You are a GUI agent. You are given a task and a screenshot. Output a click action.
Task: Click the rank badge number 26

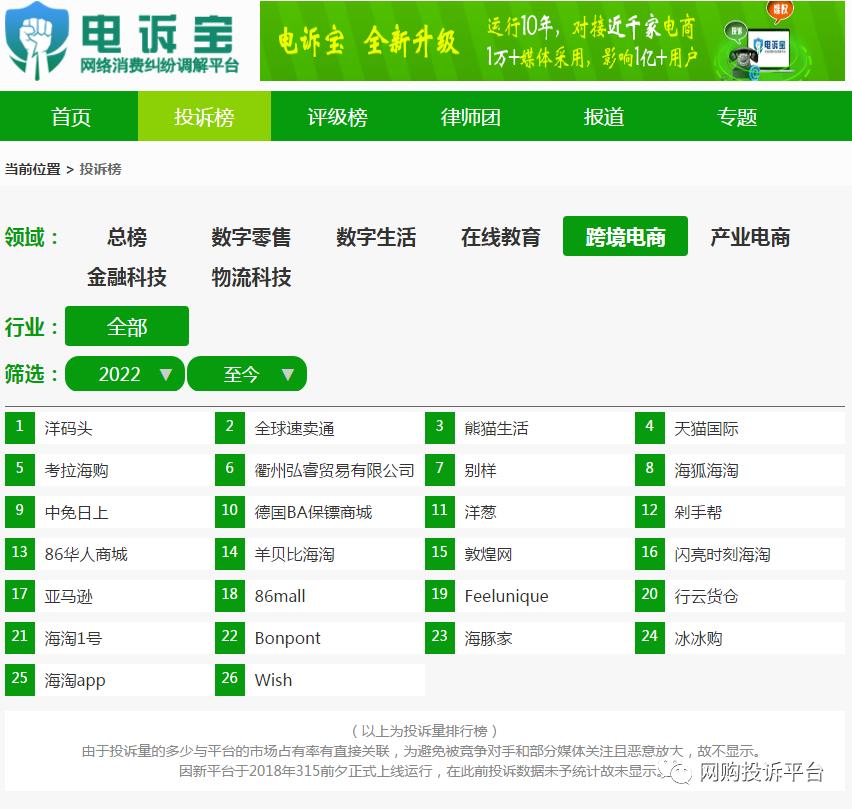pos(230,679)
